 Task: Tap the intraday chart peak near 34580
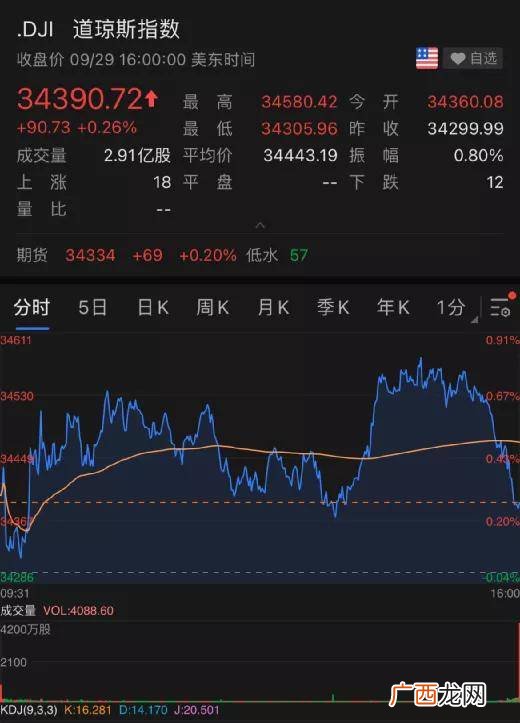point(420,360)
